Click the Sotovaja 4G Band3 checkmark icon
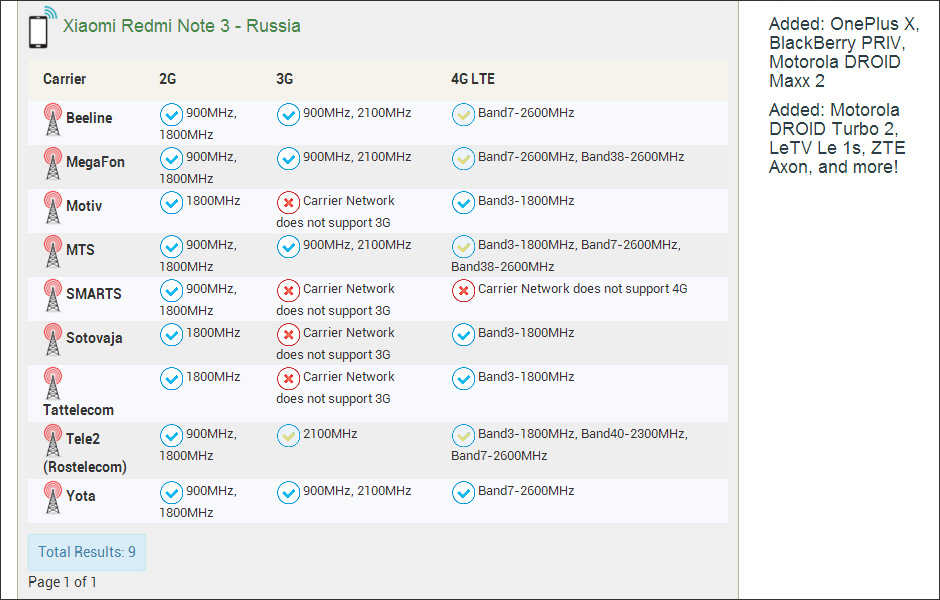The height and width of the screenshot is (600, 940). pos(463,334)
